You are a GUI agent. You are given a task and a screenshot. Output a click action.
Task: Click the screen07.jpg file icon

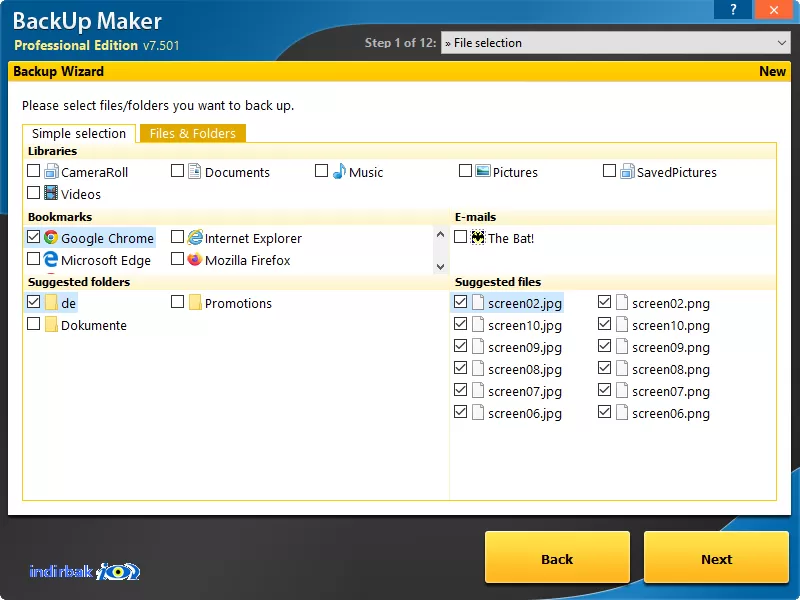pos(478,390)
